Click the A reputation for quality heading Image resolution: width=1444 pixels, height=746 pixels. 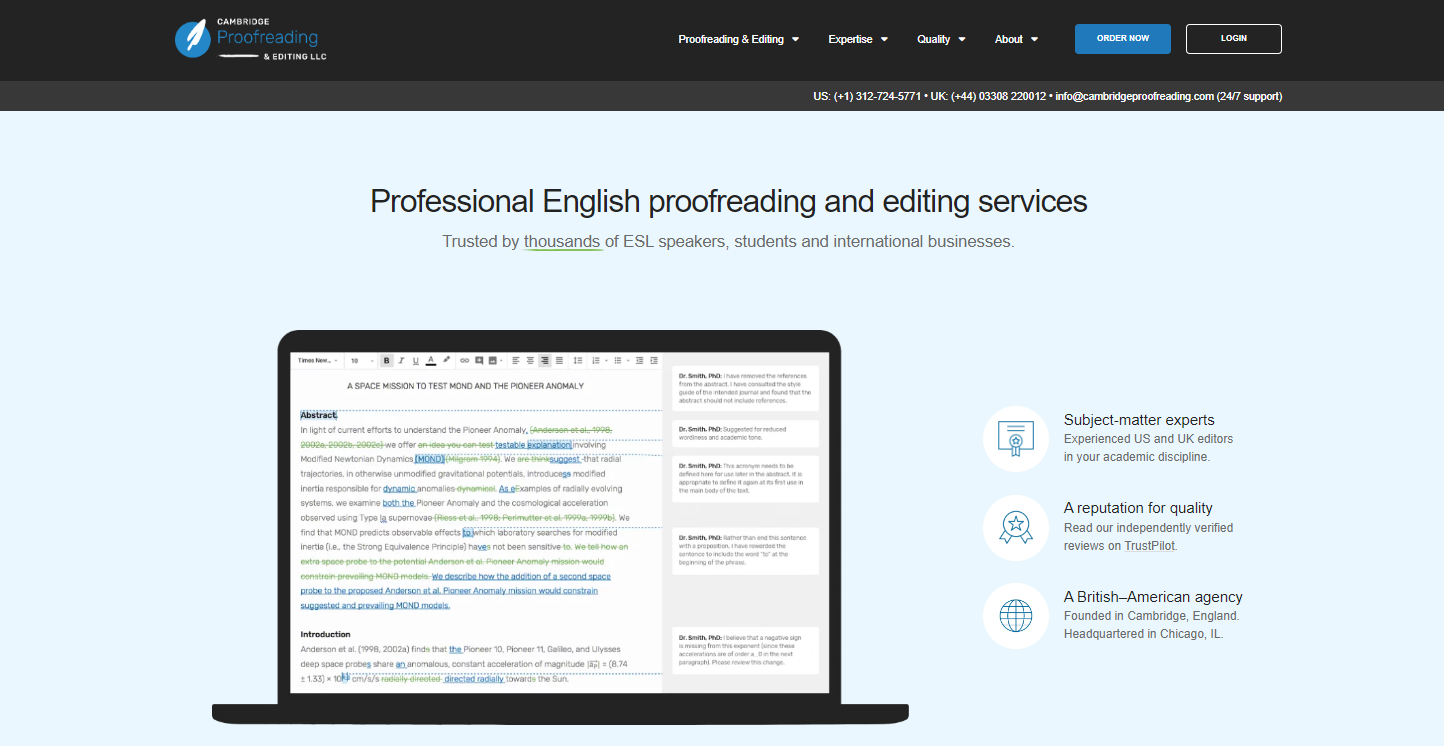coord(1138,508)
